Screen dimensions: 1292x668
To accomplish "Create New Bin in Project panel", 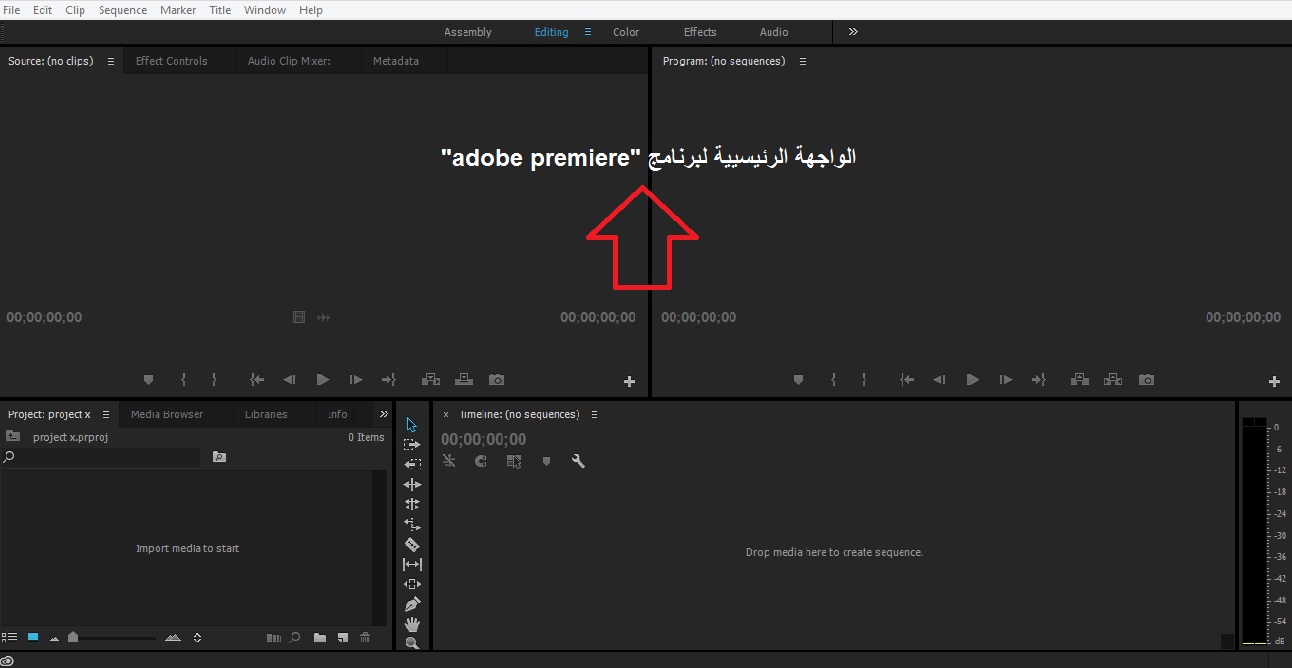I will tap(320, 637).
